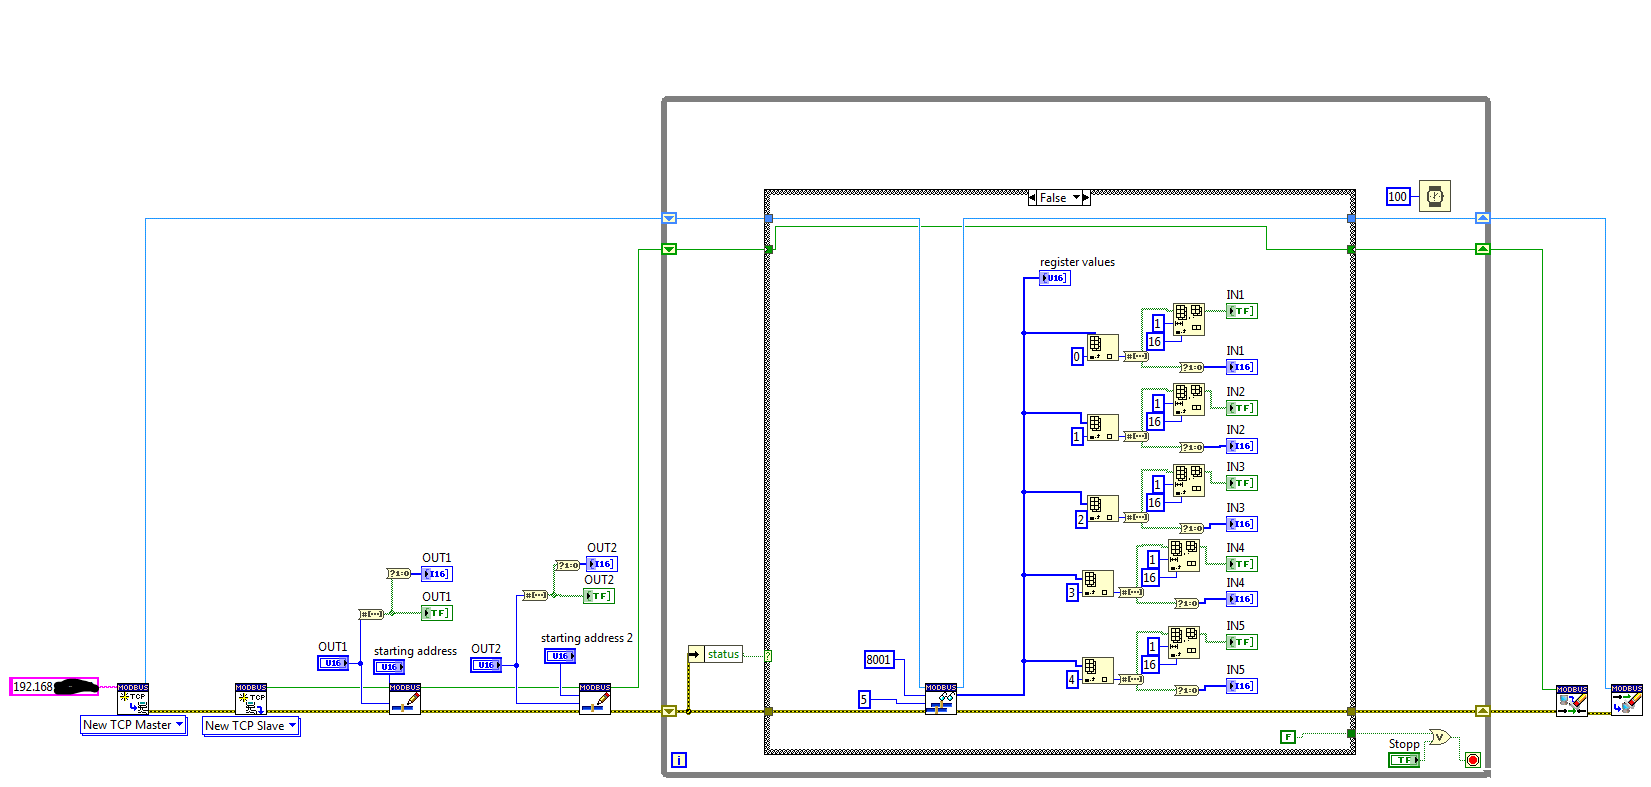Select Index Array node wired to constant 0
Viewport: 1651px width, 787px height.
pyautogui.click(x=1103, y=347)
